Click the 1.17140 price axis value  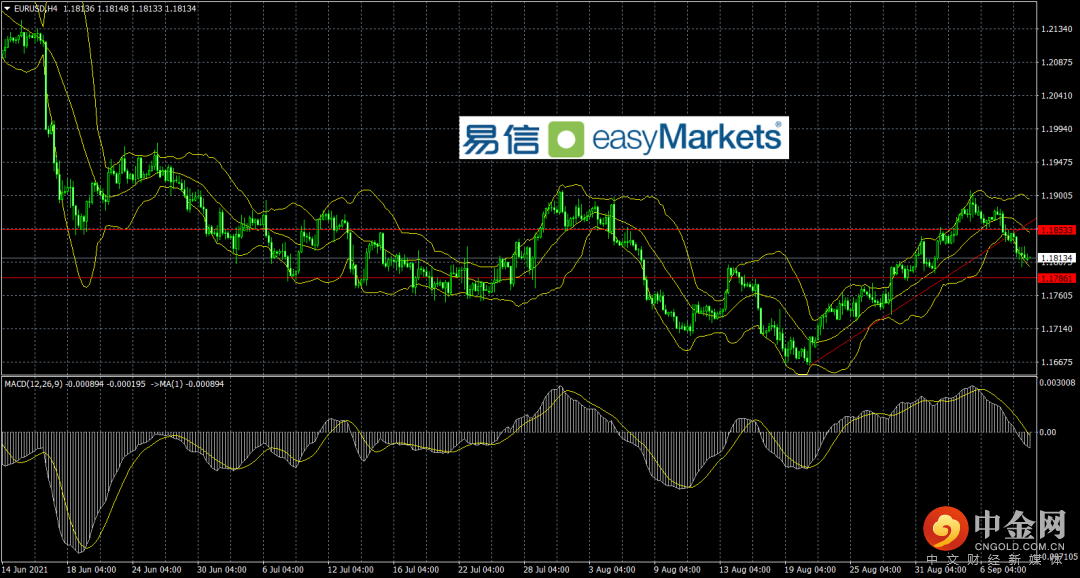point(1057,329)
